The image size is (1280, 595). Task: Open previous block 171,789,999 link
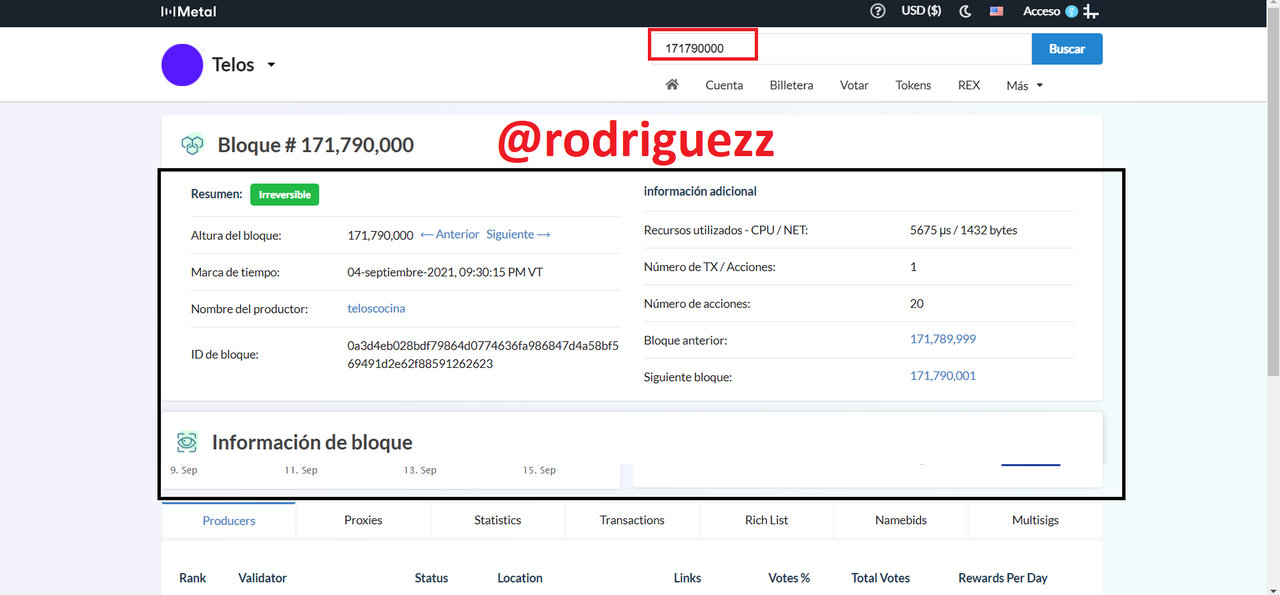coord(943,339)
